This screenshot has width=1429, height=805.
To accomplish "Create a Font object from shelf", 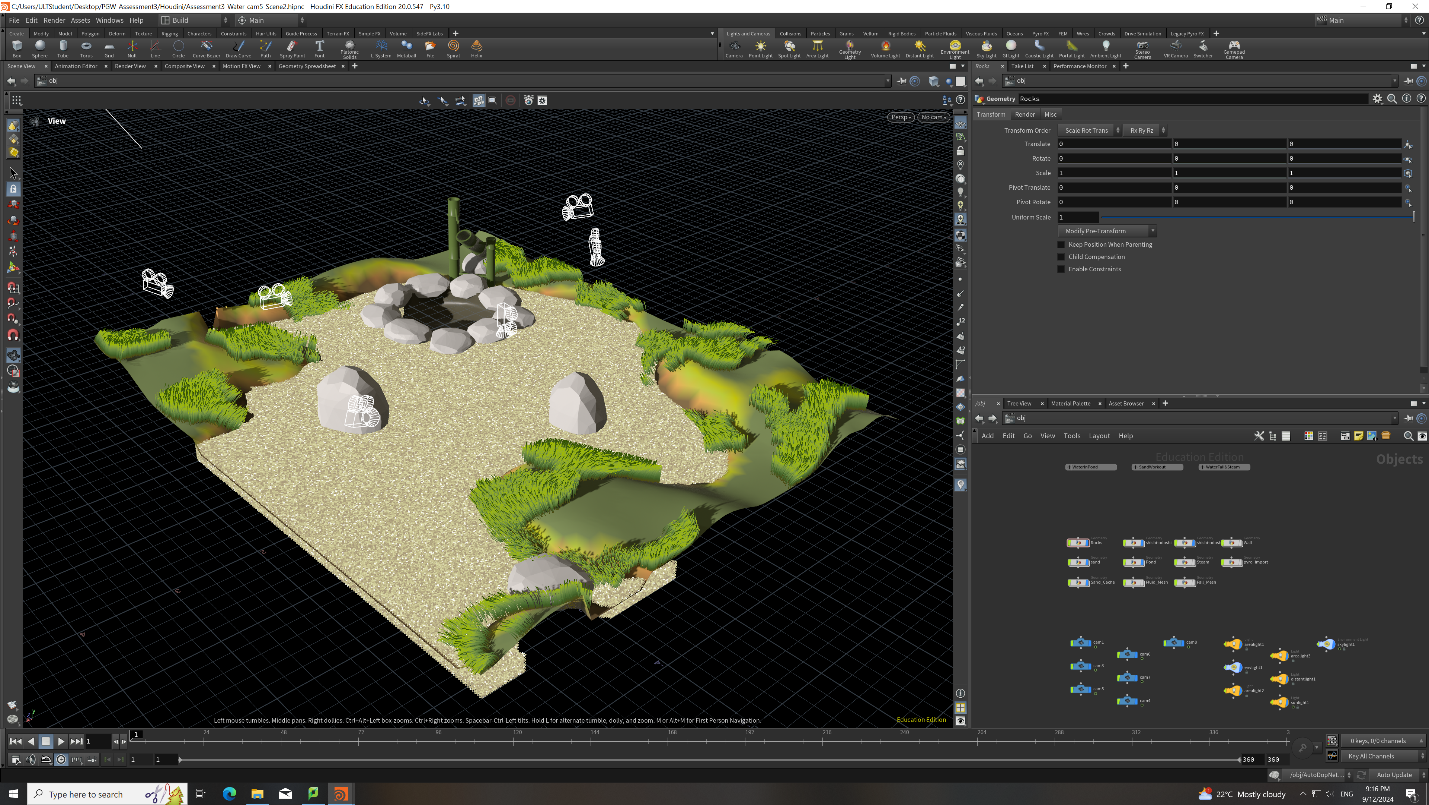I will [319, 47].
